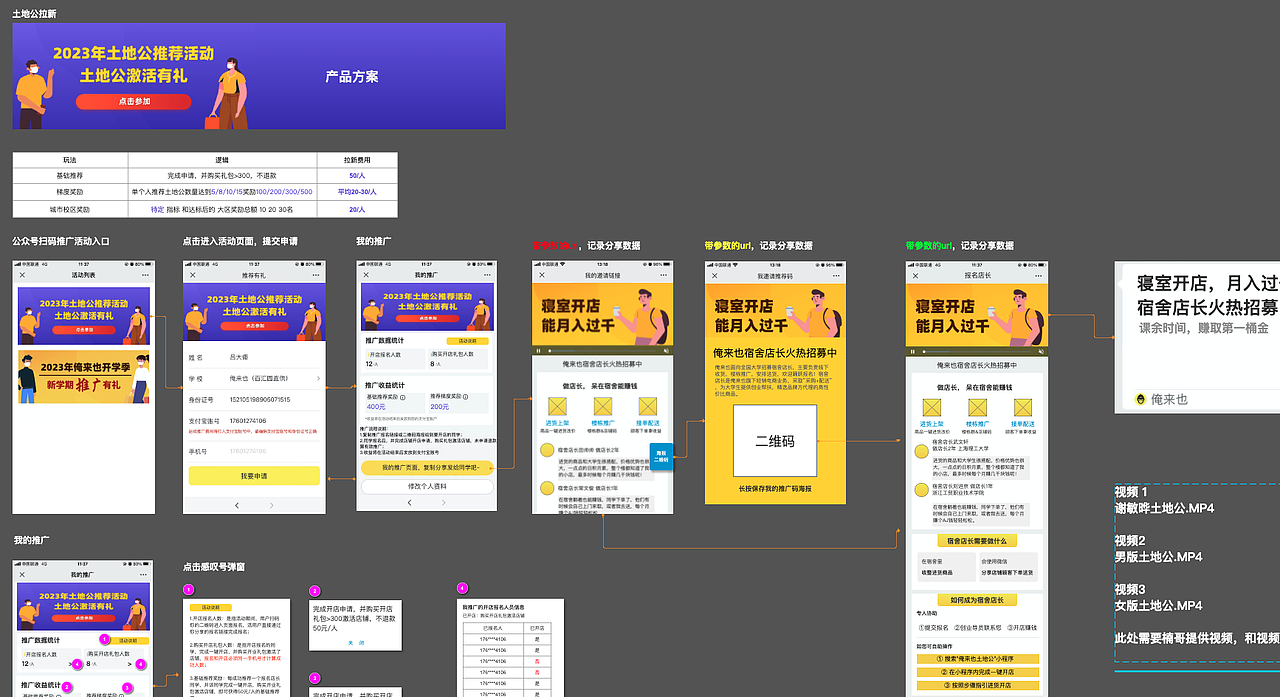
Task: Select the 进货上架 icon on the 招募 page
Action: 557,405
